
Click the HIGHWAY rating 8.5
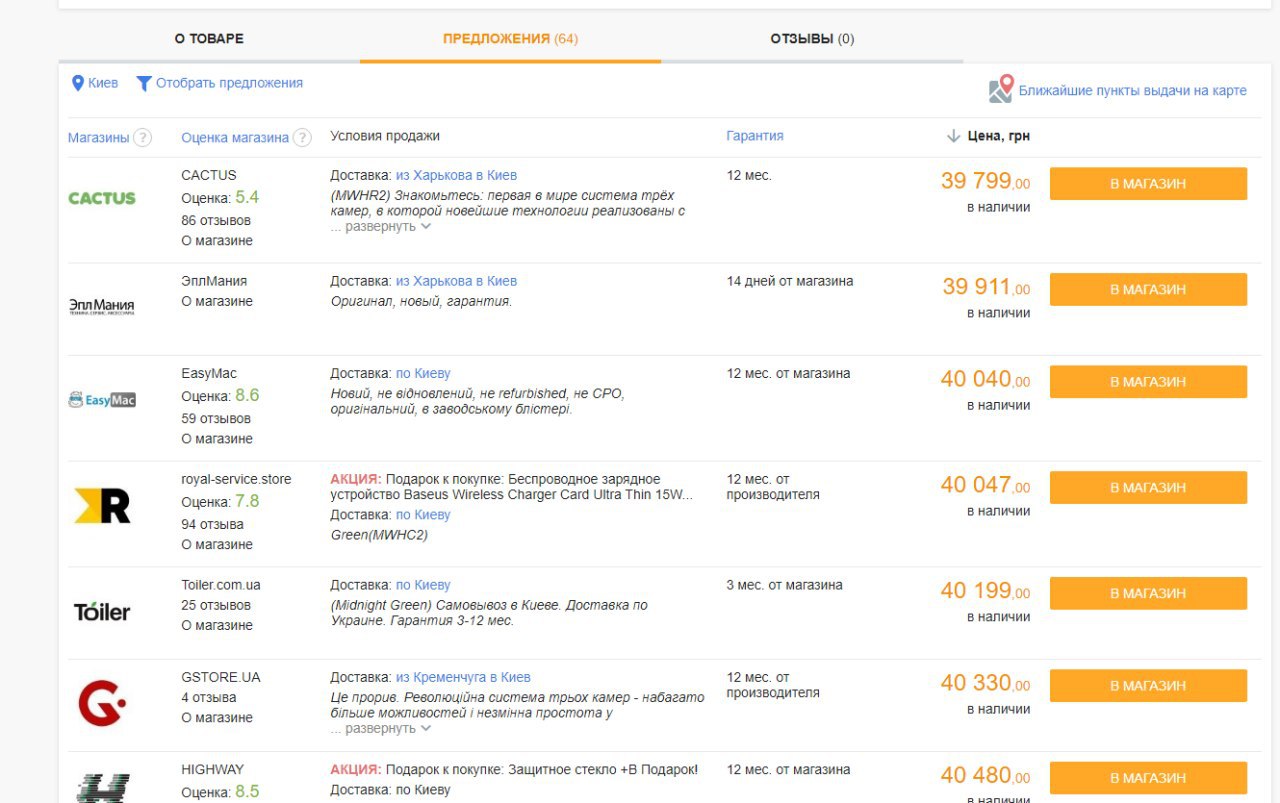pyautogui.click(x=247, y=792)
